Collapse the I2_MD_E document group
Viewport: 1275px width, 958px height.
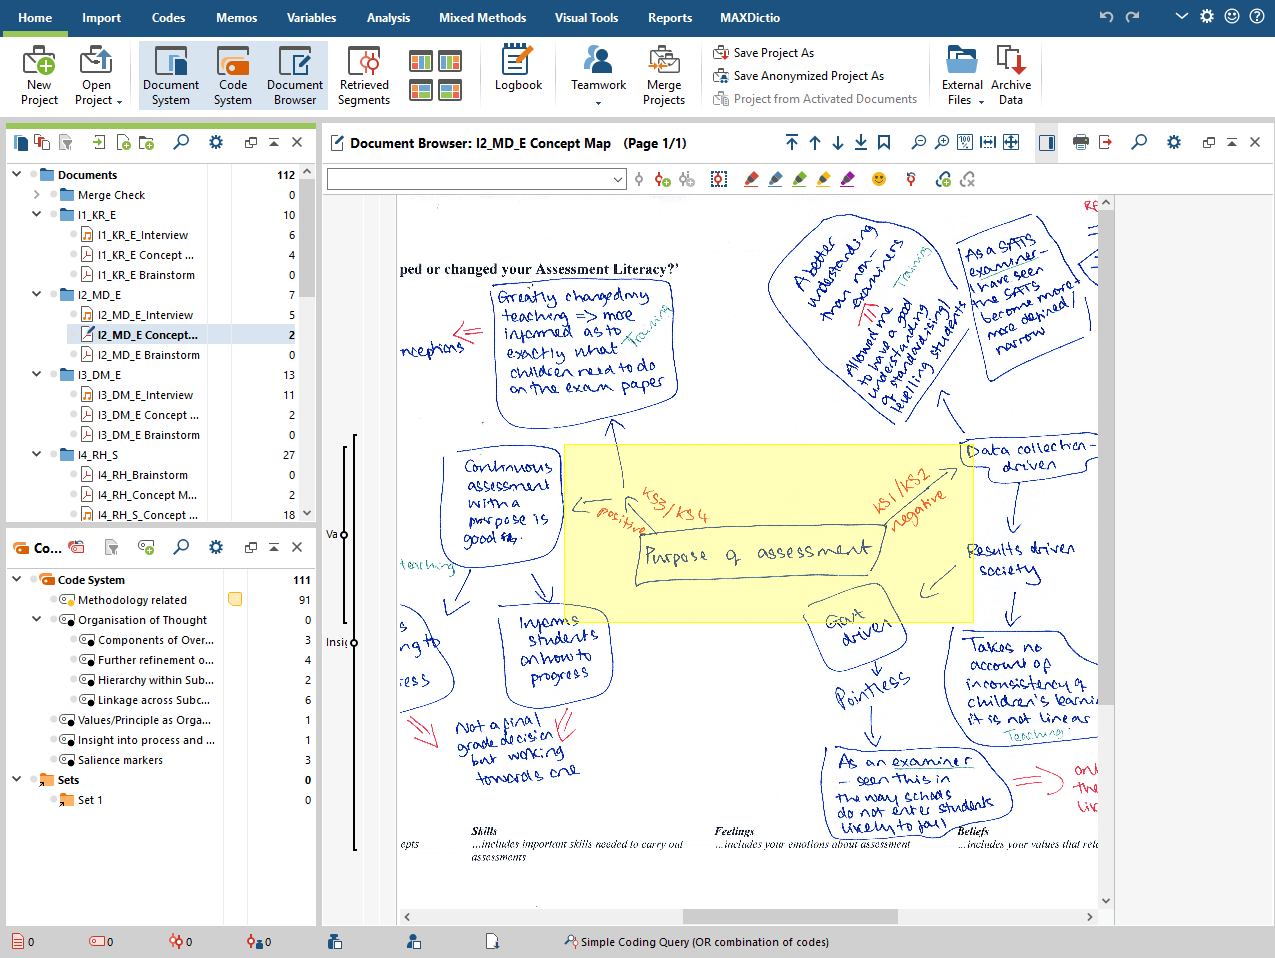pyautogui.click(x=37, y=295)
